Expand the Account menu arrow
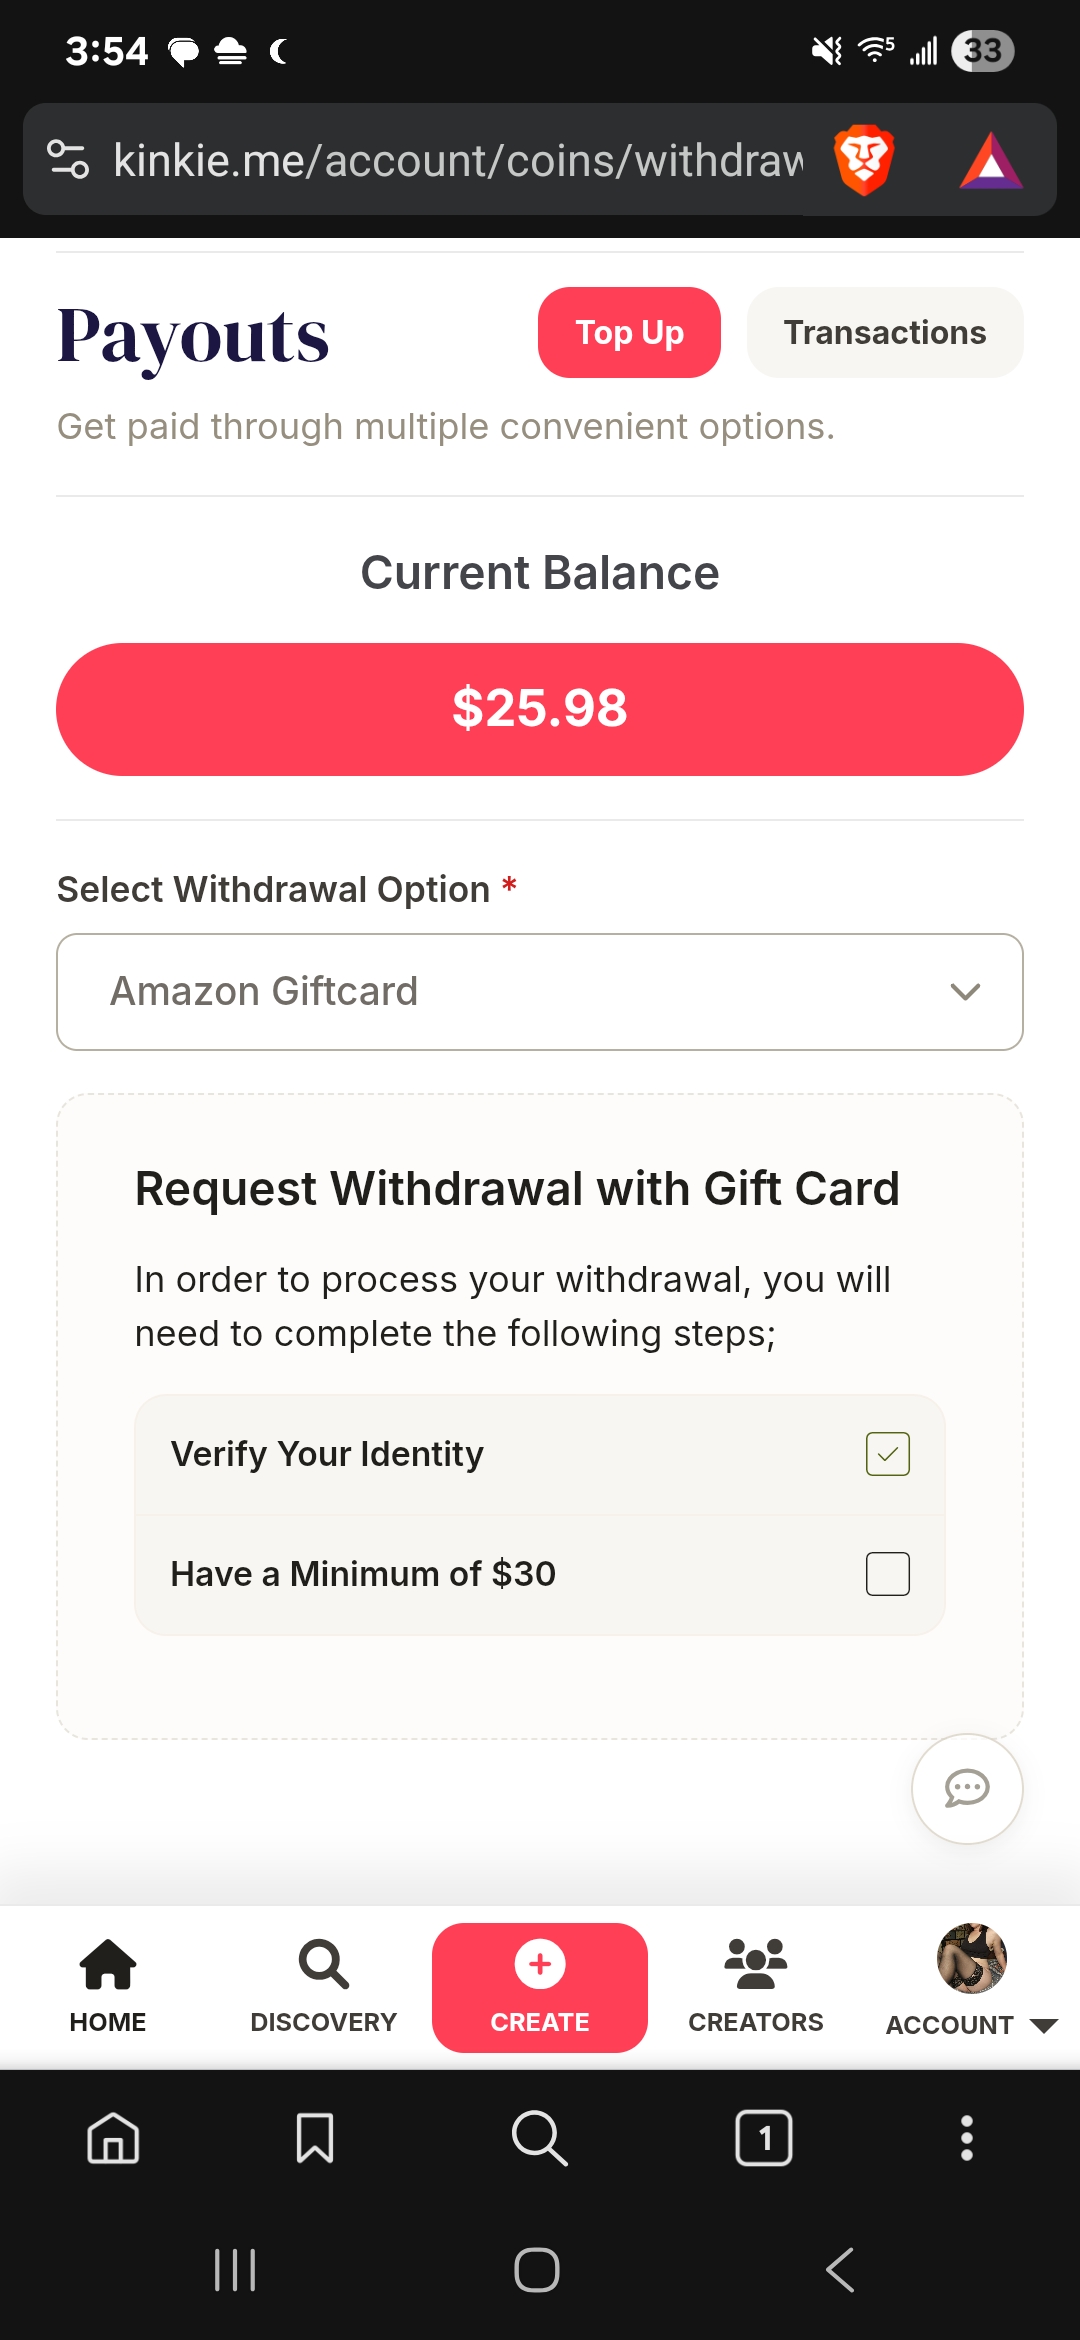The width and height of the screenshot is (1080, 2340). coord(1044,2026)
